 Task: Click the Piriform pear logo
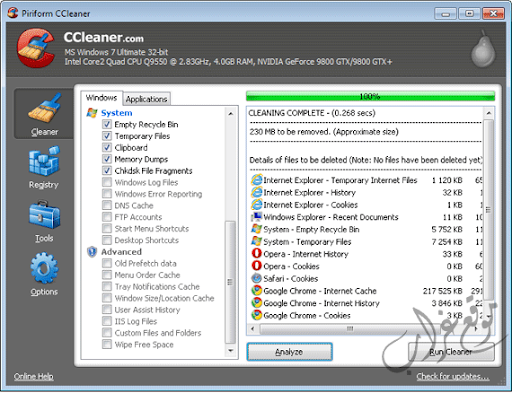click(483, 49)
